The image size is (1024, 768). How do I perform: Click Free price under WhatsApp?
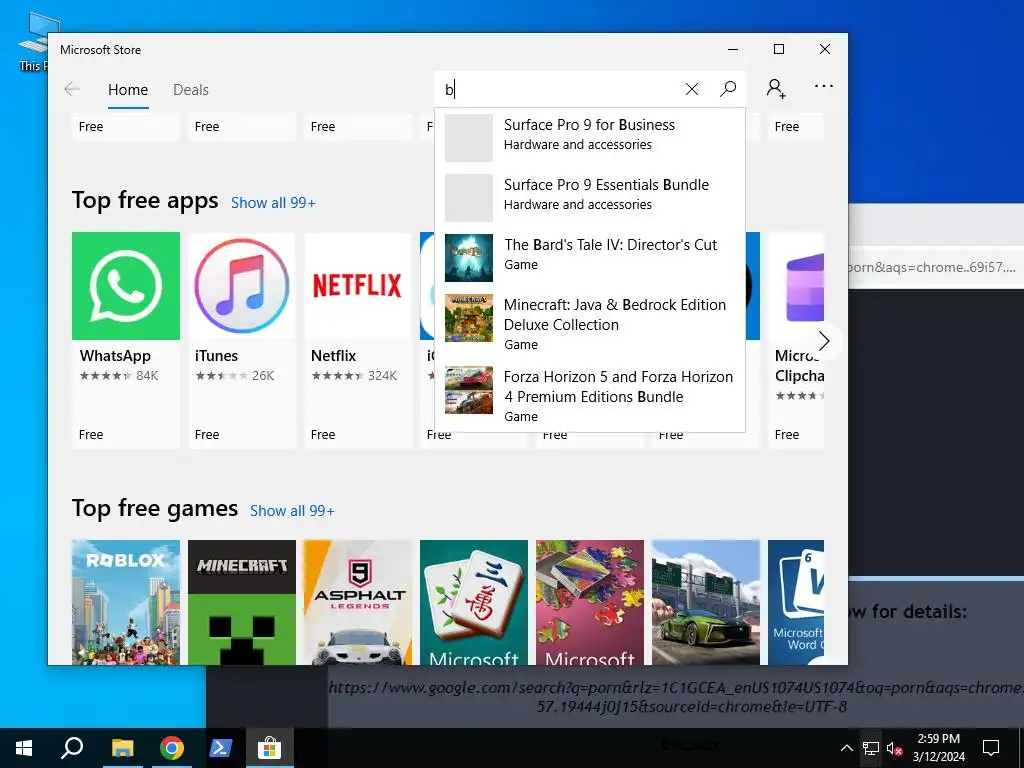pos(91,434)
